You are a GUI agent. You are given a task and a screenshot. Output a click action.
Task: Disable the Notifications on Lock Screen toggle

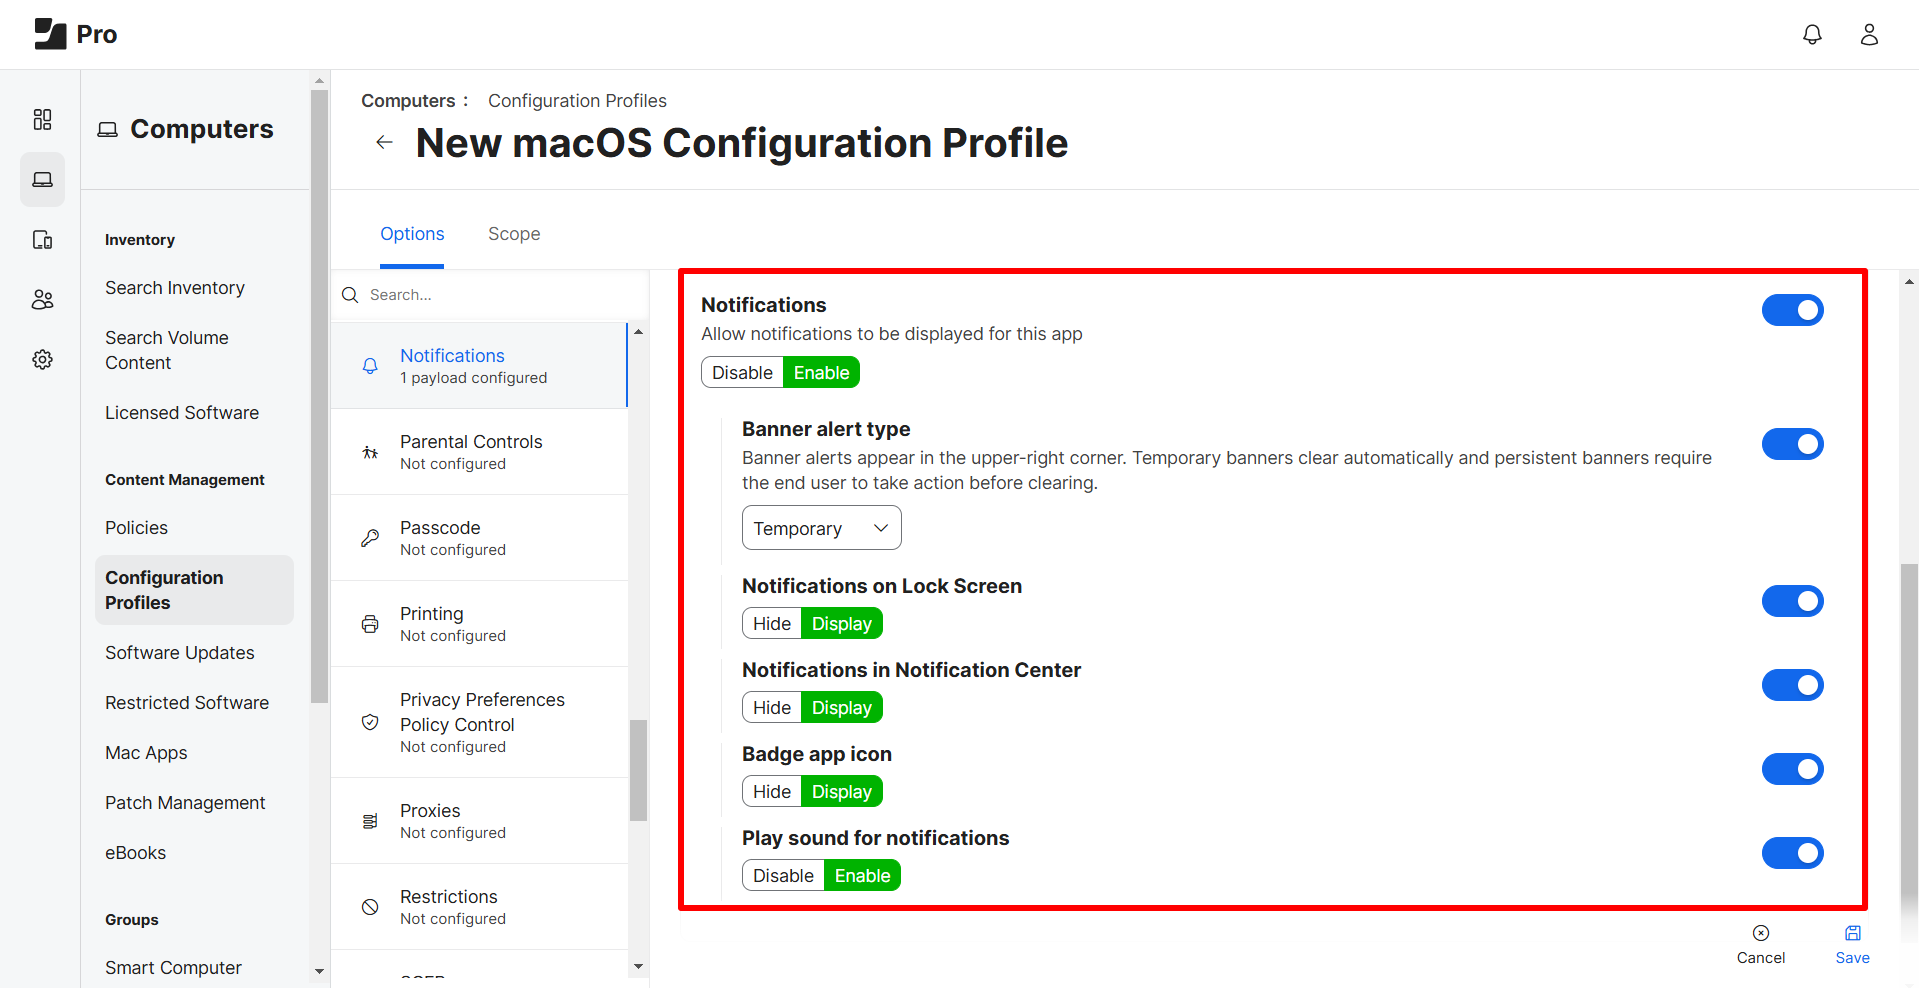(1792, 601)
